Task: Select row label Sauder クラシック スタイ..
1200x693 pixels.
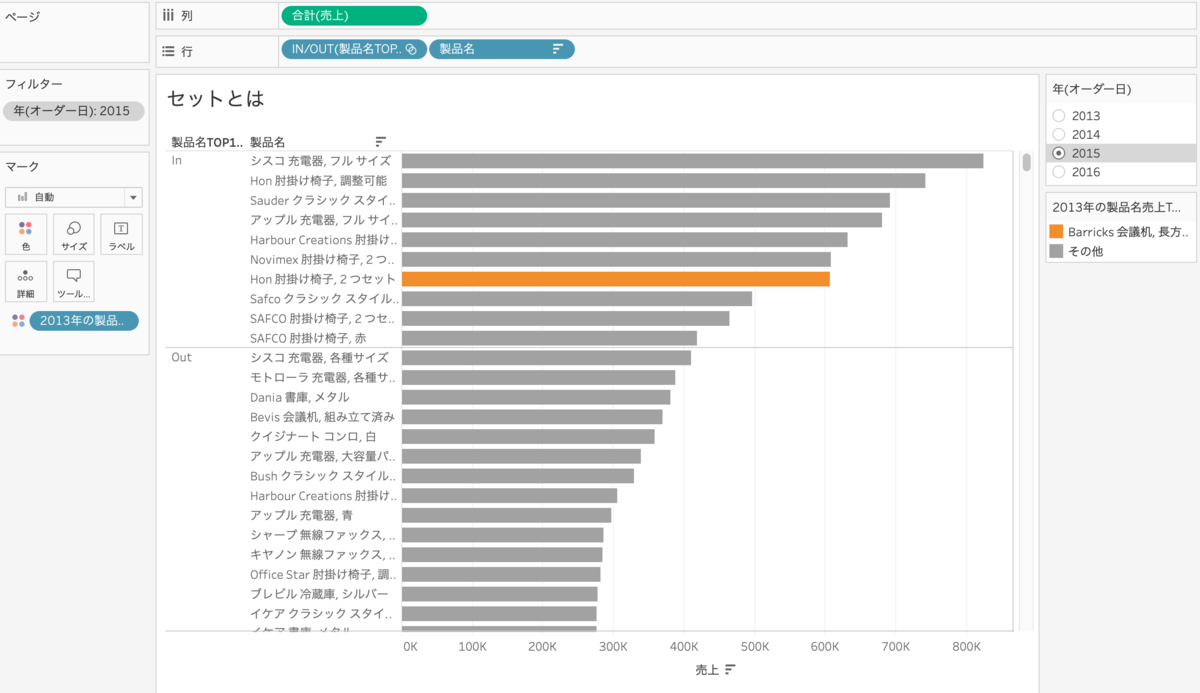Action: pos(324,200)
